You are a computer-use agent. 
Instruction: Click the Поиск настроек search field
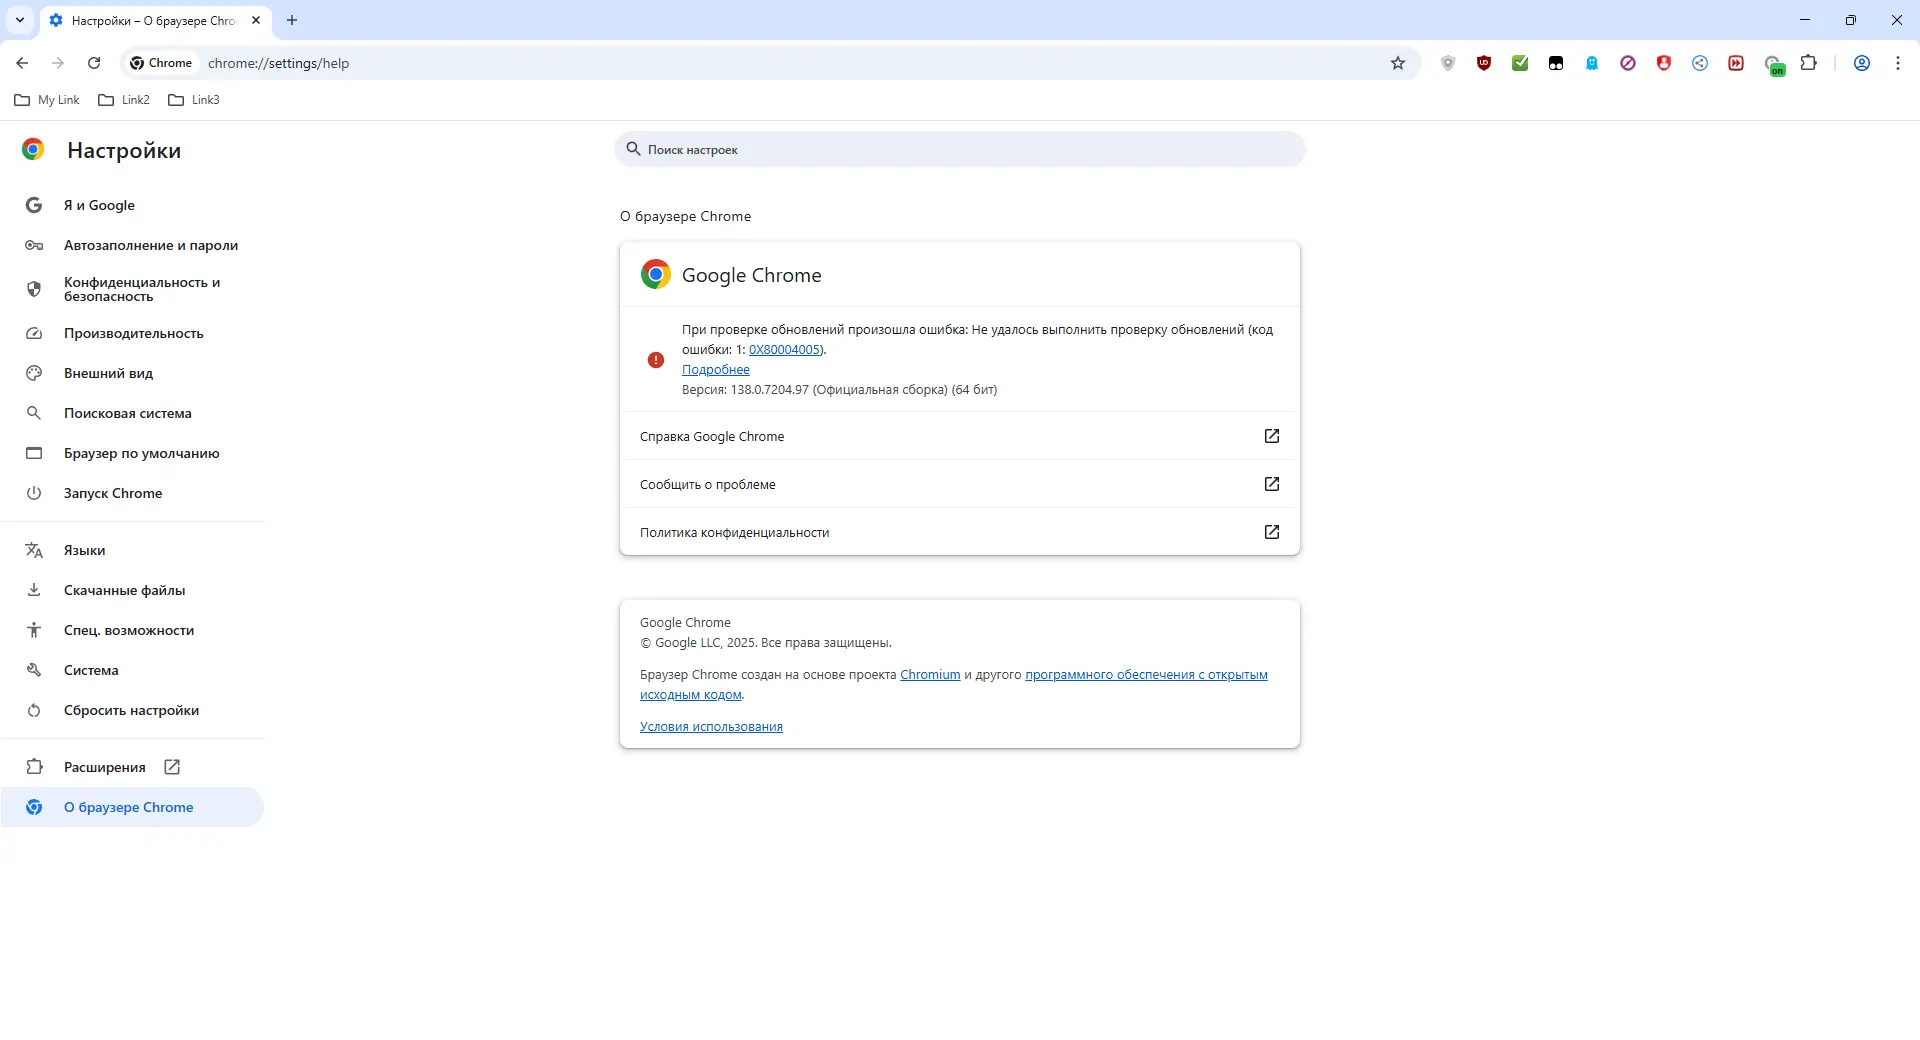[x=960, y=149]
